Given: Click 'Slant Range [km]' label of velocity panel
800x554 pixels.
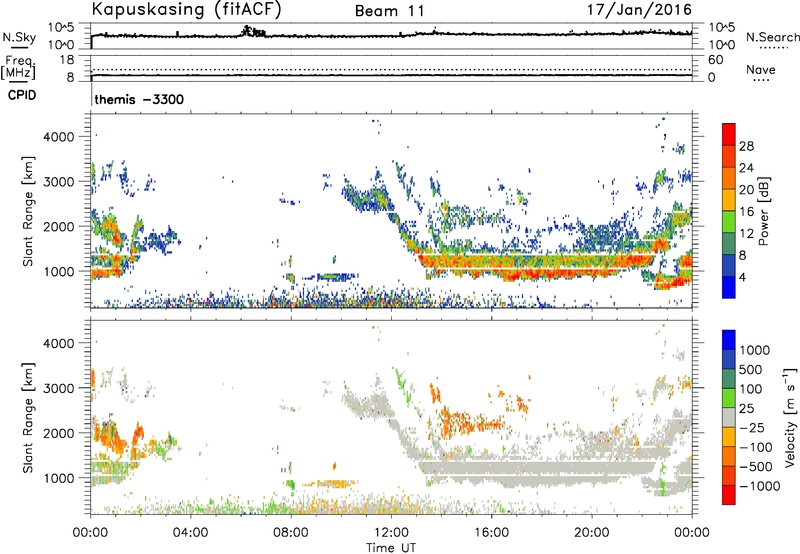Looking at the screenshot, I should 28,418.
